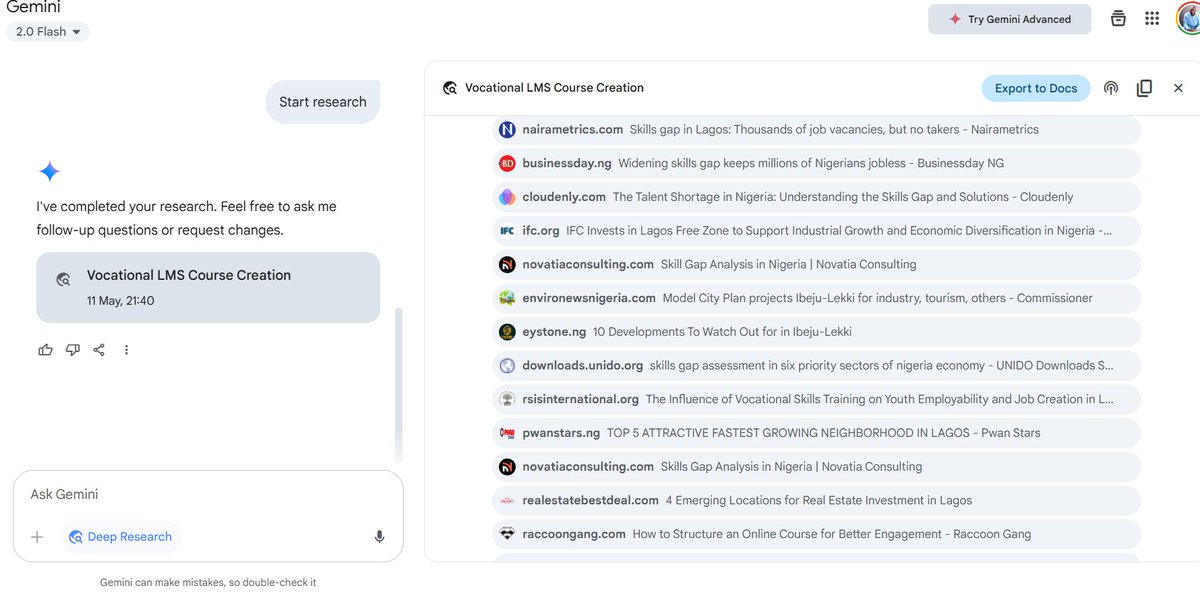Screen dimensions: 1200x592
Task: Open the realestatebestdeal.com source link
Action: click(817, 500)
